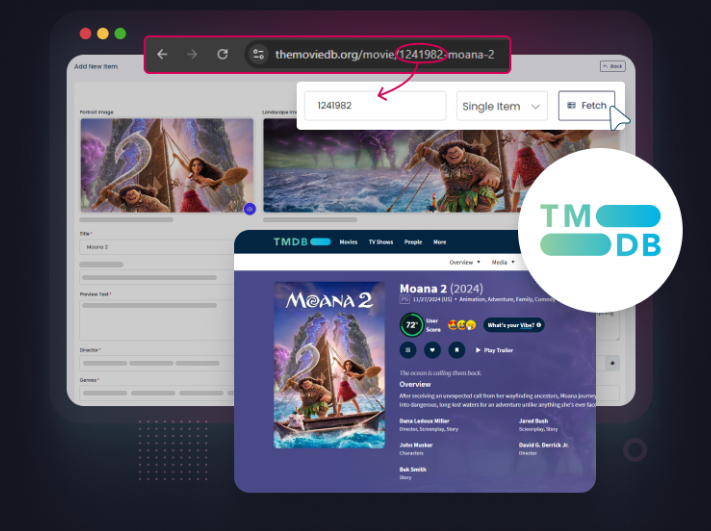Click the PG certification badge
Viewport: 711px width, 531px height.
[404, 299]
